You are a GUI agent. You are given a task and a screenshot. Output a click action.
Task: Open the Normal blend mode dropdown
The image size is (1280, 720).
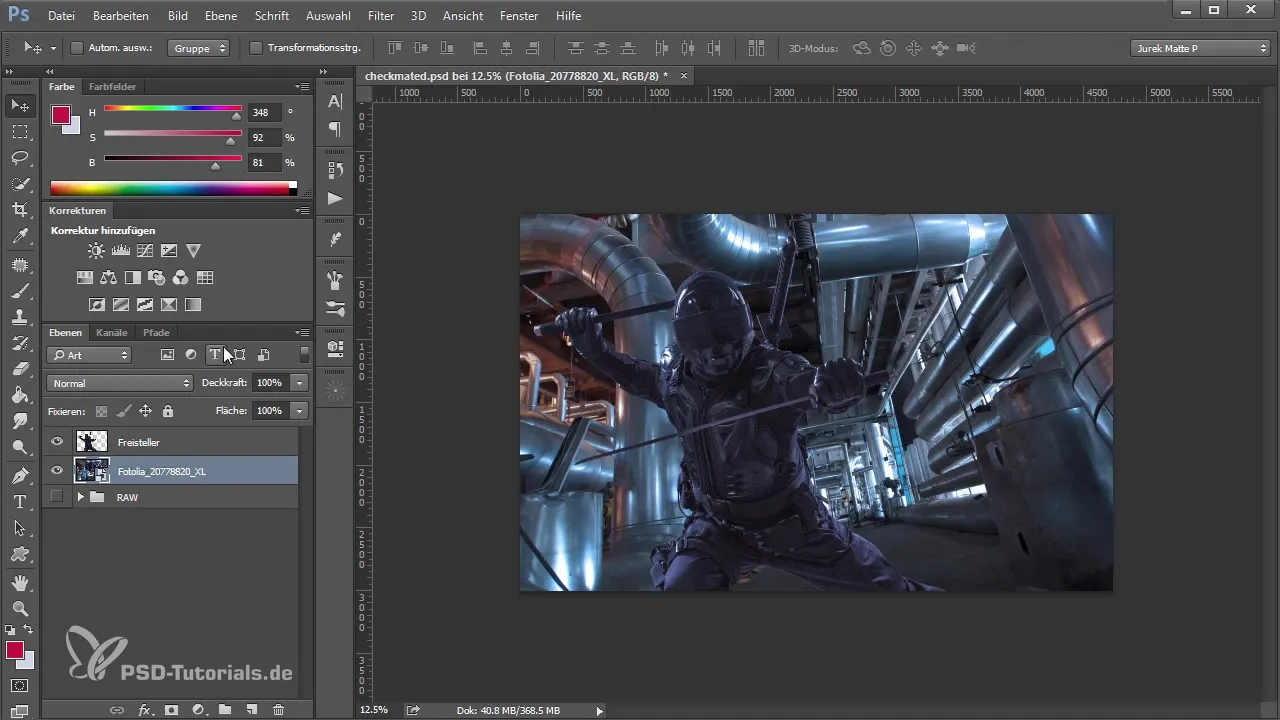[x=119, y=383]
